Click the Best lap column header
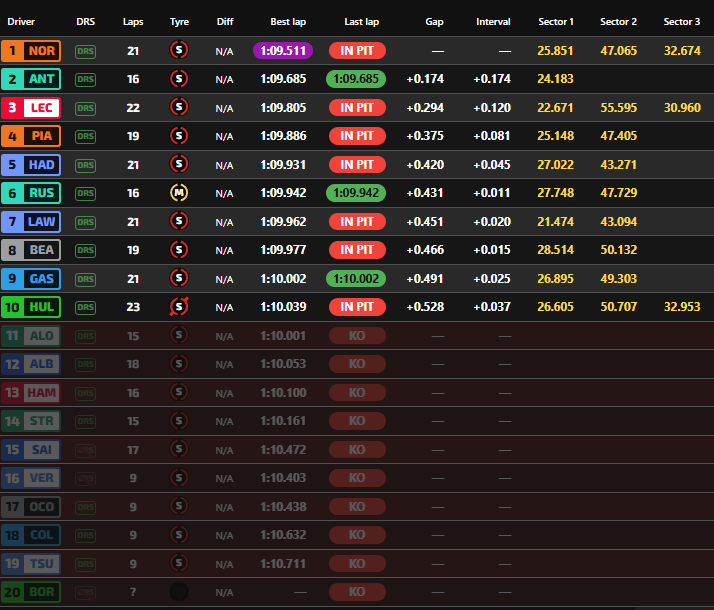 287,21
